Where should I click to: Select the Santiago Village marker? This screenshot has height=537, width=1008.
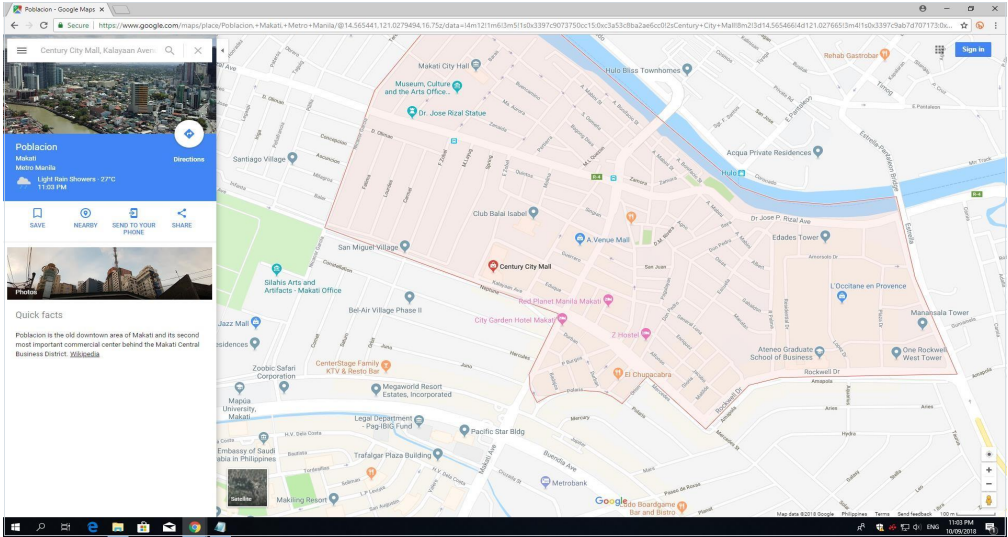[x=292, y=158]
